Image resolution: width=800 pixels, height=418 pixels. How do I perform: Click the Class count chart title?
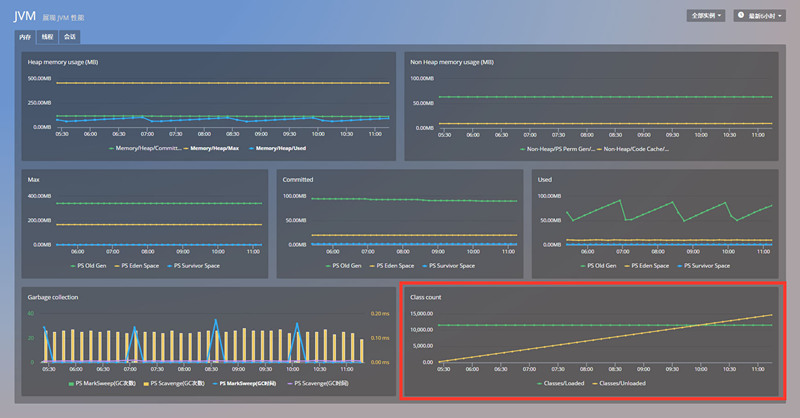coord(427,297)
